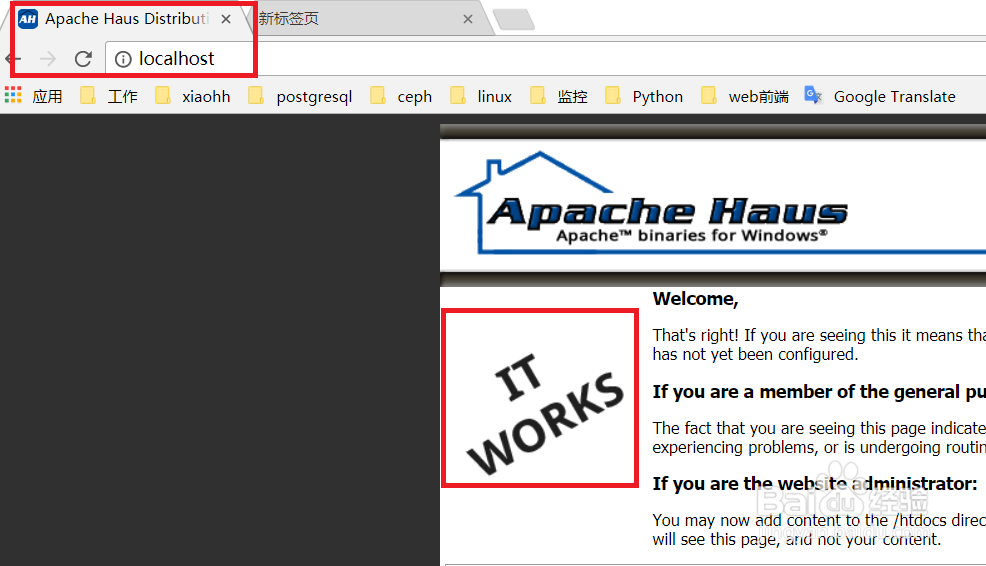Open the 应用 apps grid shortcut
986x566 pixels.
coord(34,96)
